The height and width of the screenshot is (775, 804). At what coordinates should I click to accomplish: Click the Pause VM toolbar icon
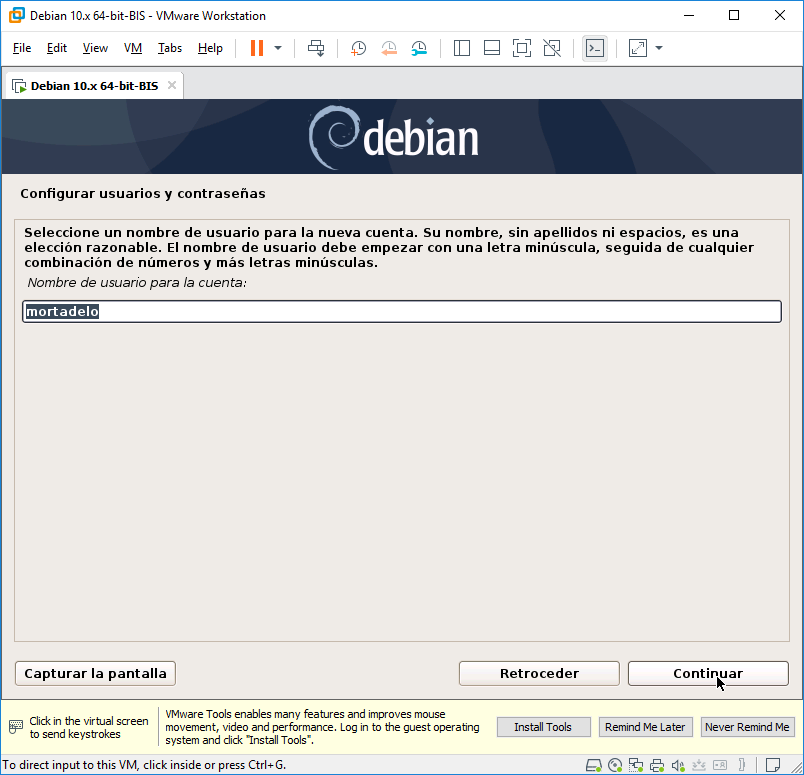click(x=256, y=48)
